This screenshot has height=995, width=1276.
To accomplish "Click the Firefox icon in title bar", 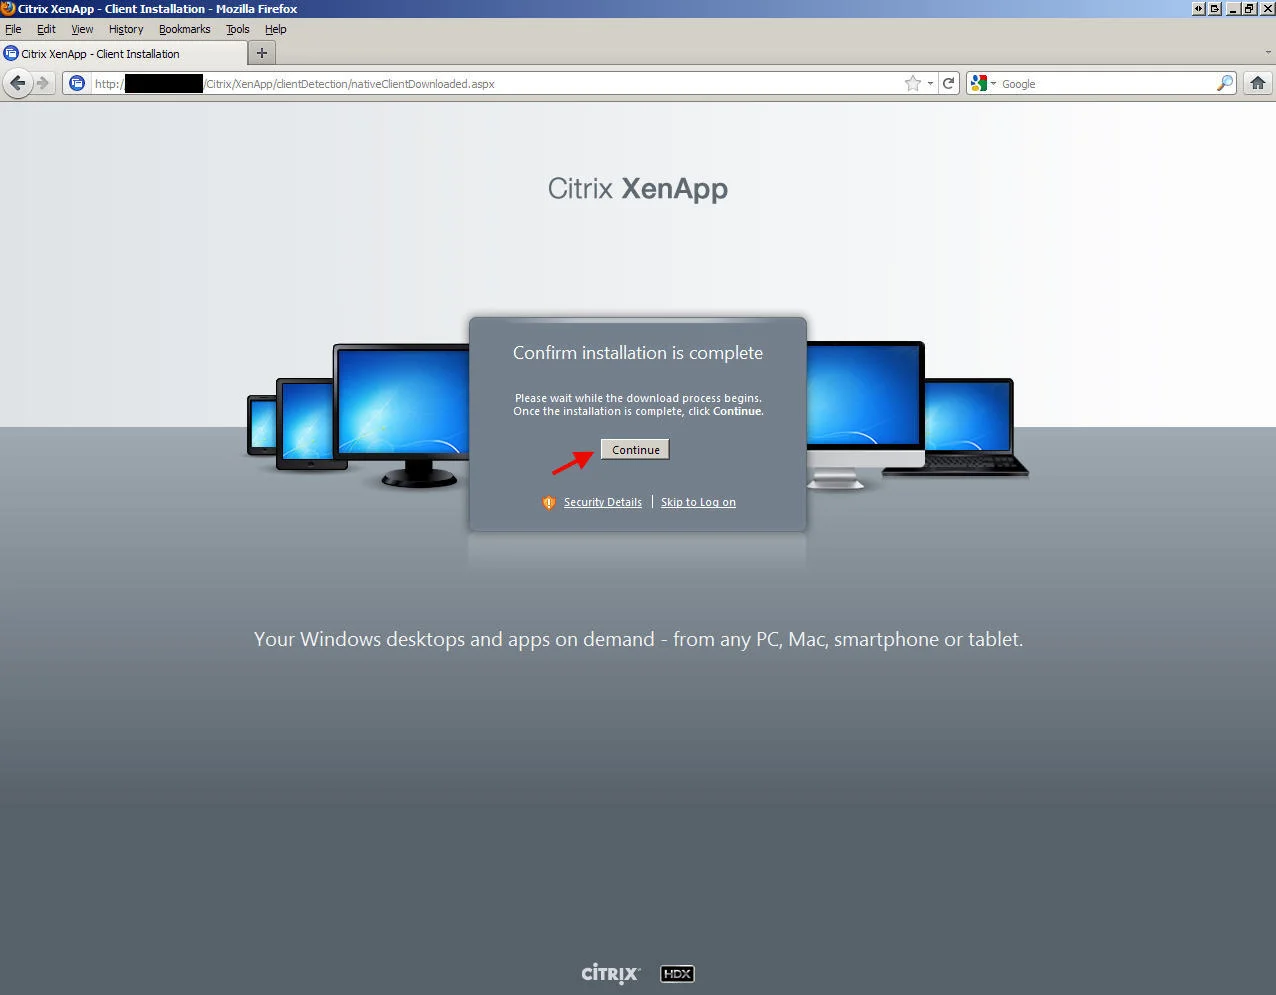I will 8,8.
